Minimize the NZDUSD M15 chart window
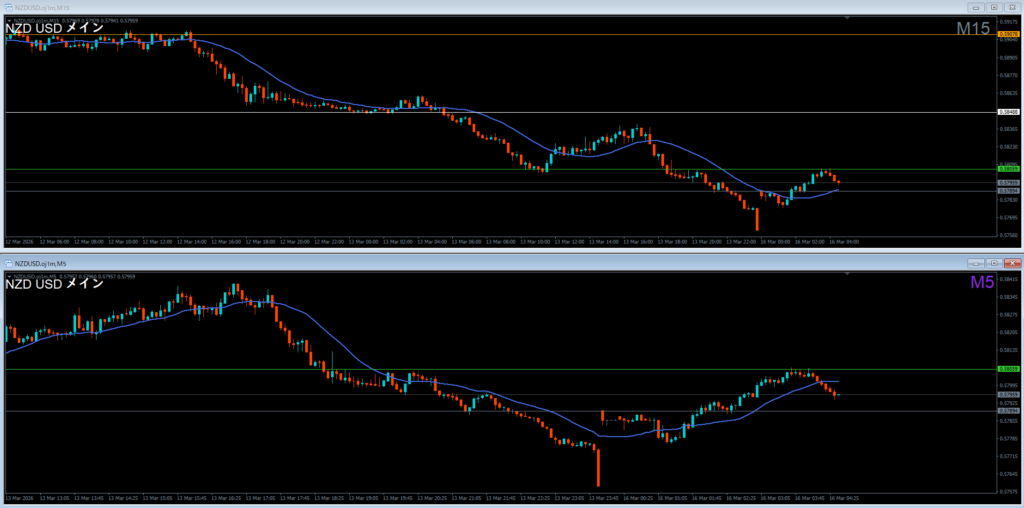The image size is (1024, 508). pyautogui.click(x=977, y=7)
